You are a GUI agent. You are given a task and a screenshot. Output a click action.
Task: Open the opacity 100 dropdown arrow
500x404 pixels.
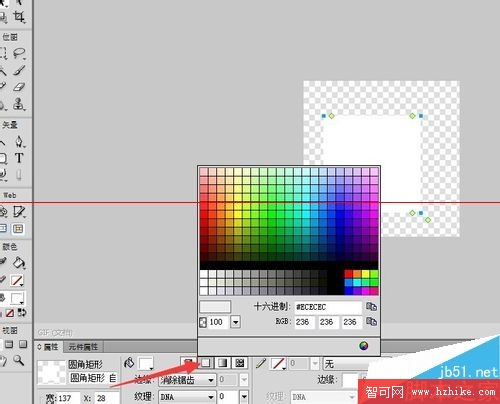tap(236, 322)
